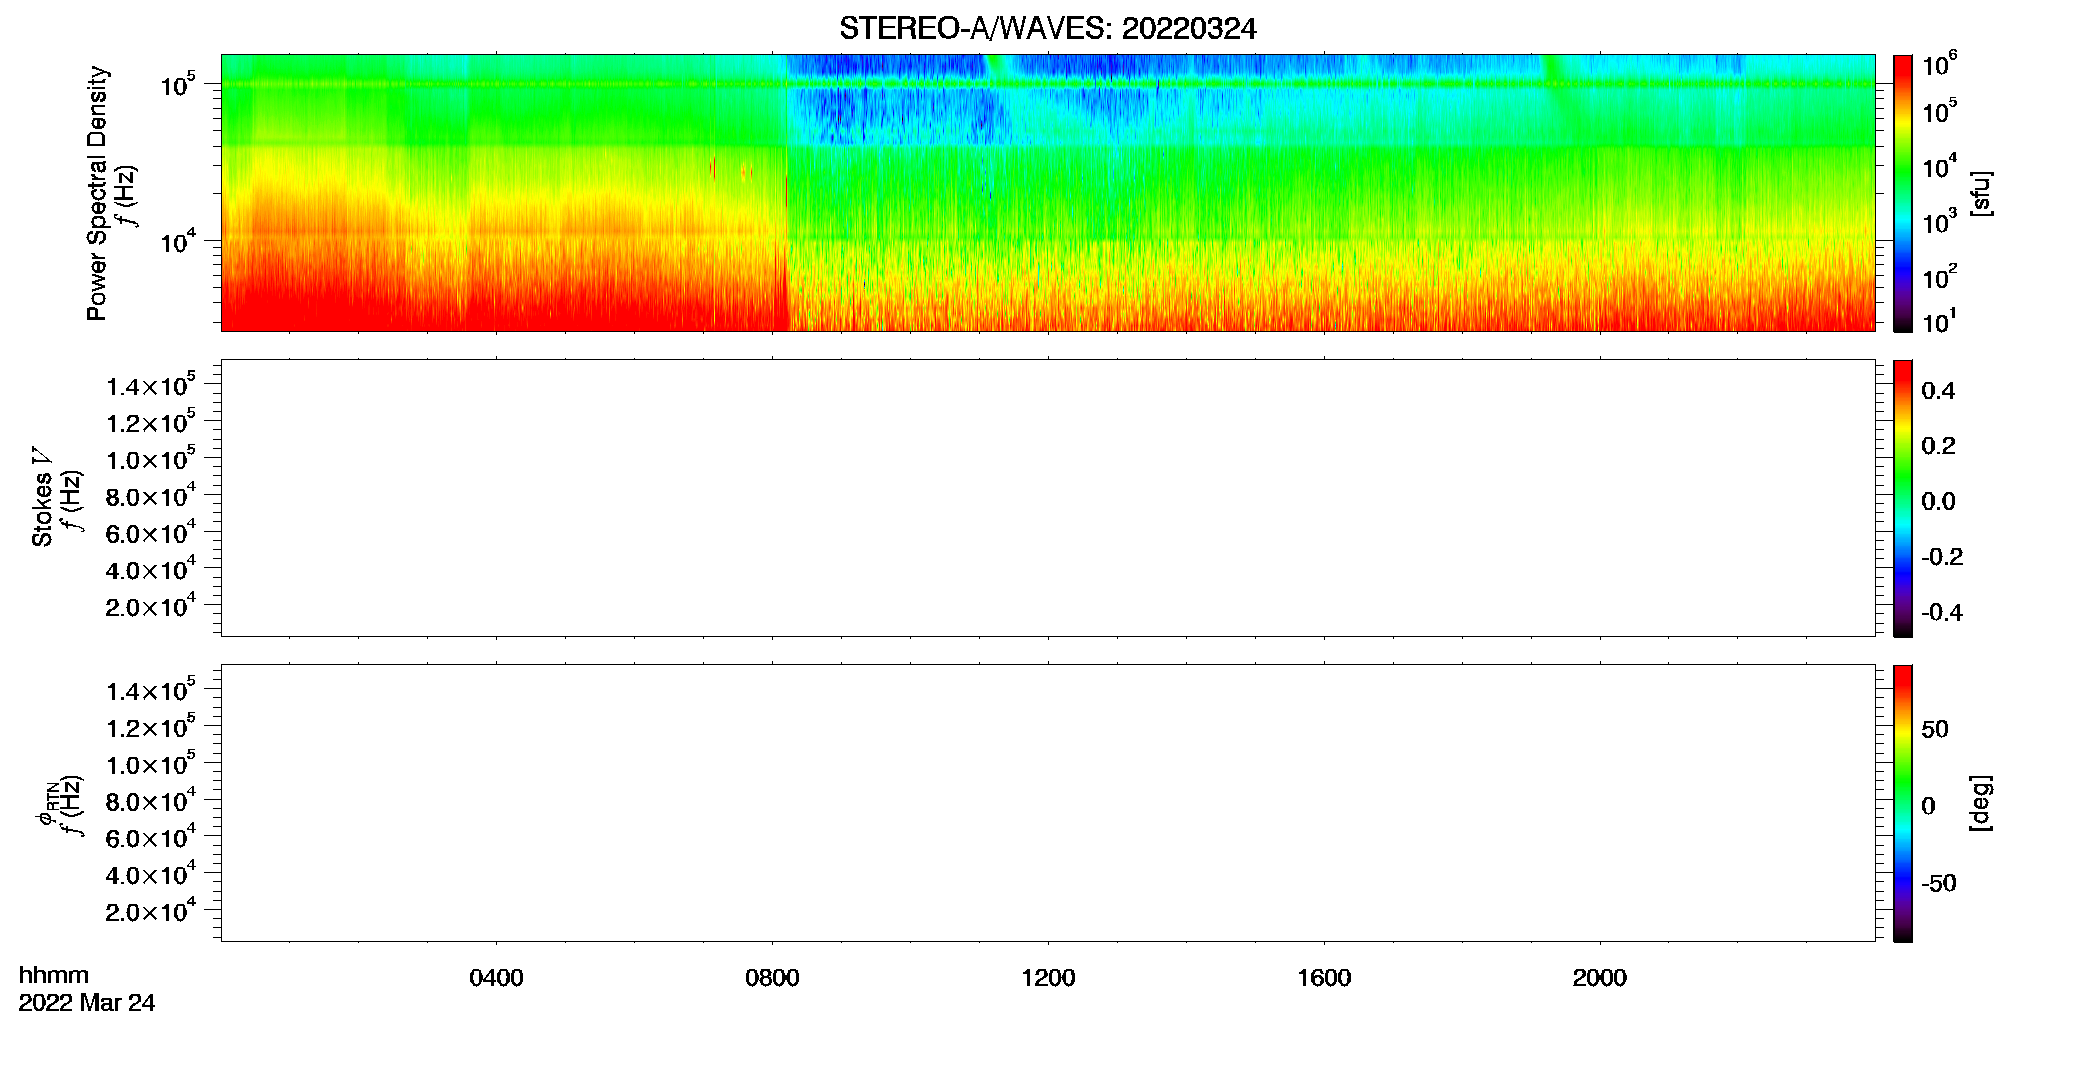The height and width of the screenshot is (1080, 2096).
Task: Click the 2000 time tick label
Action: tap(1599, 978)
